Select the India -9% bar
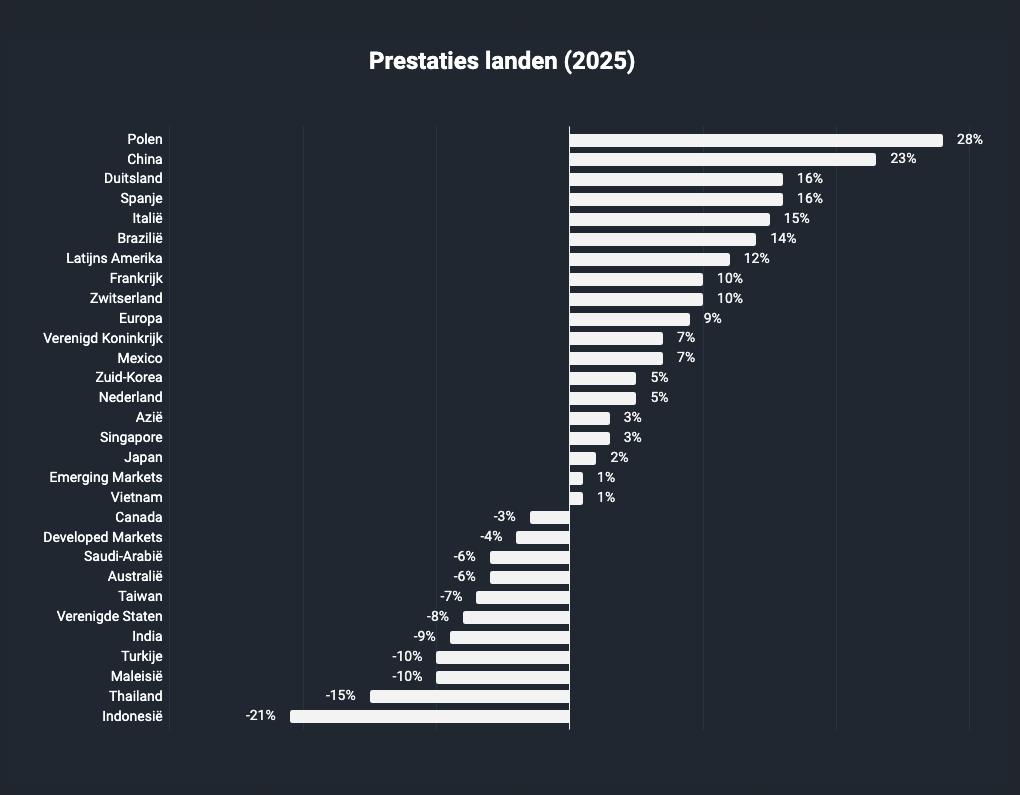This screenshot has width=1020, height=795. [x=510, y=638]
